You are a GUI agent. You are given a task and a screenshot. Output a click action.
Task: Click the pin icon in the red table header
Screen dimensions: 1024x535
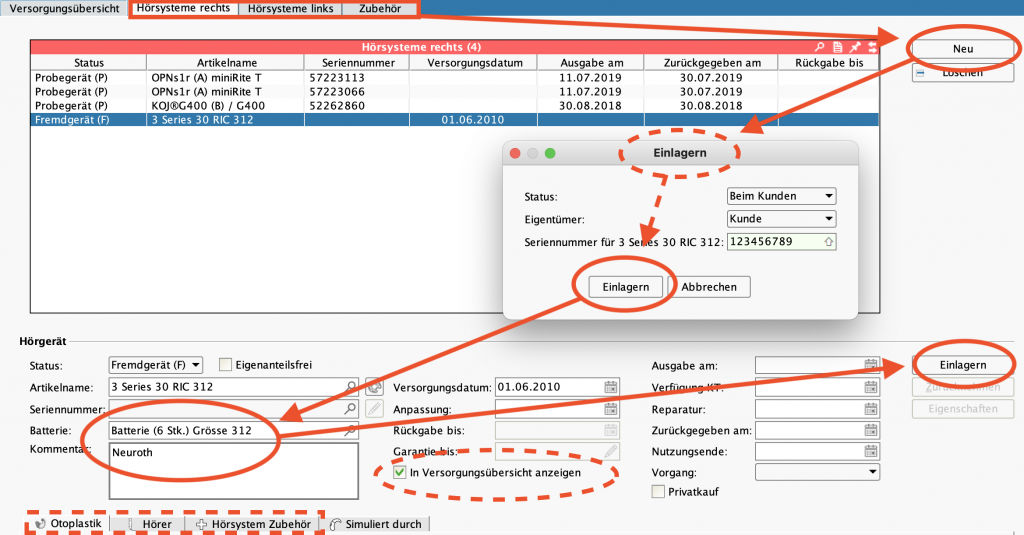coord(855,47)
